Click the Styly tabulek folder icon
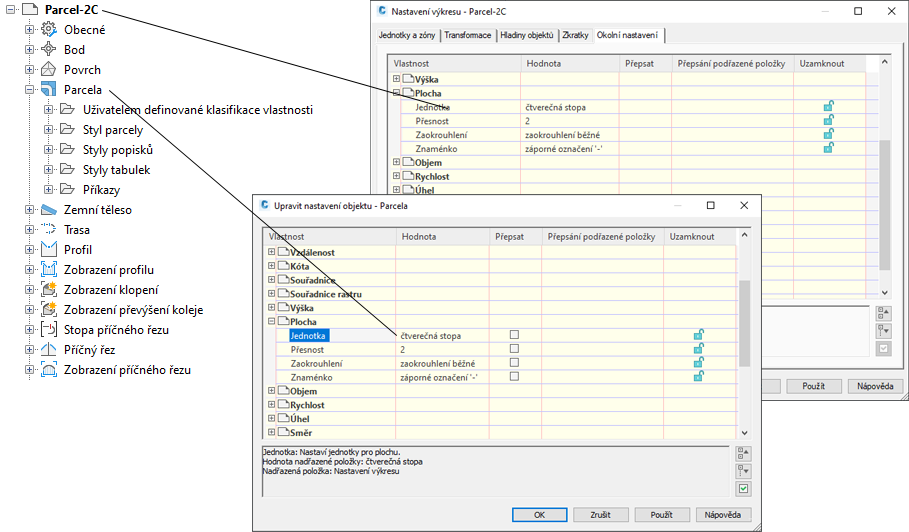This screenshot has height=532, width=909. [x=68, y=169]
